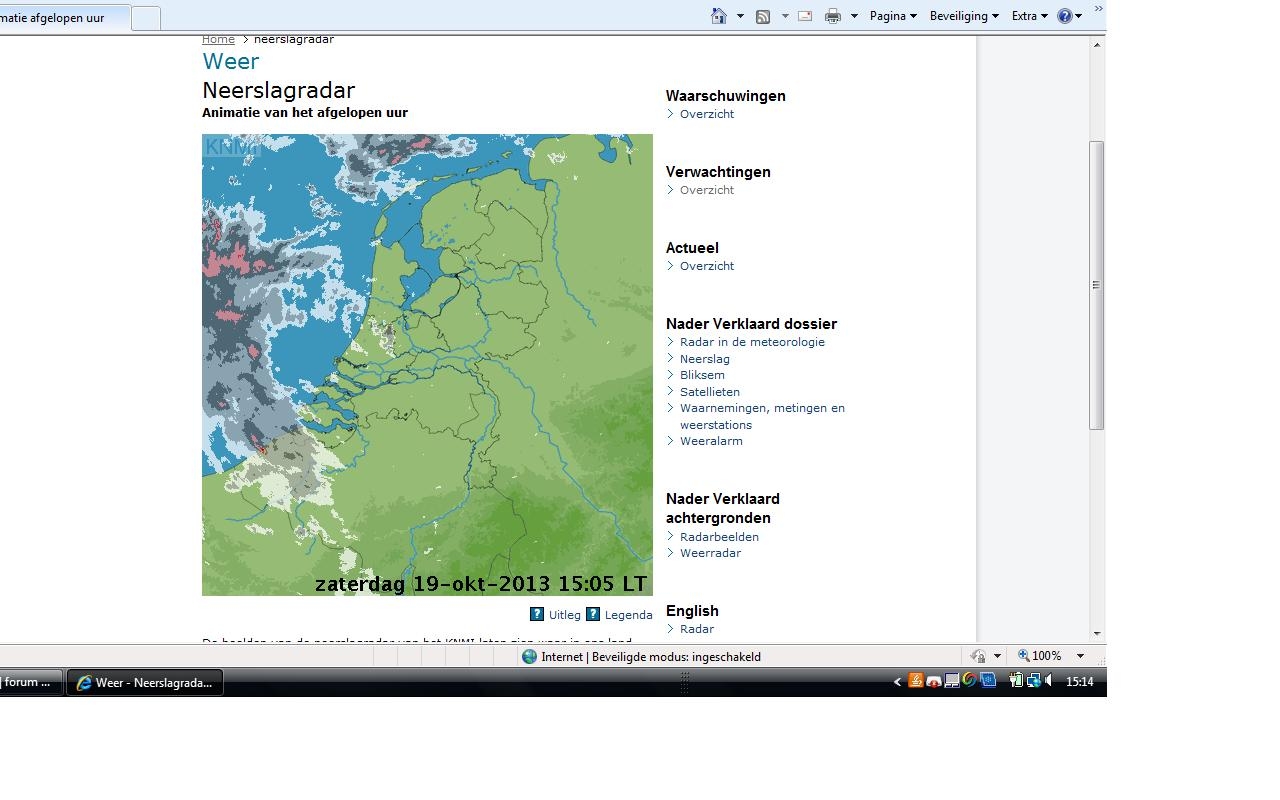Follow the Bliksem link
The image size is (1280, 800).
pos(702,375)
